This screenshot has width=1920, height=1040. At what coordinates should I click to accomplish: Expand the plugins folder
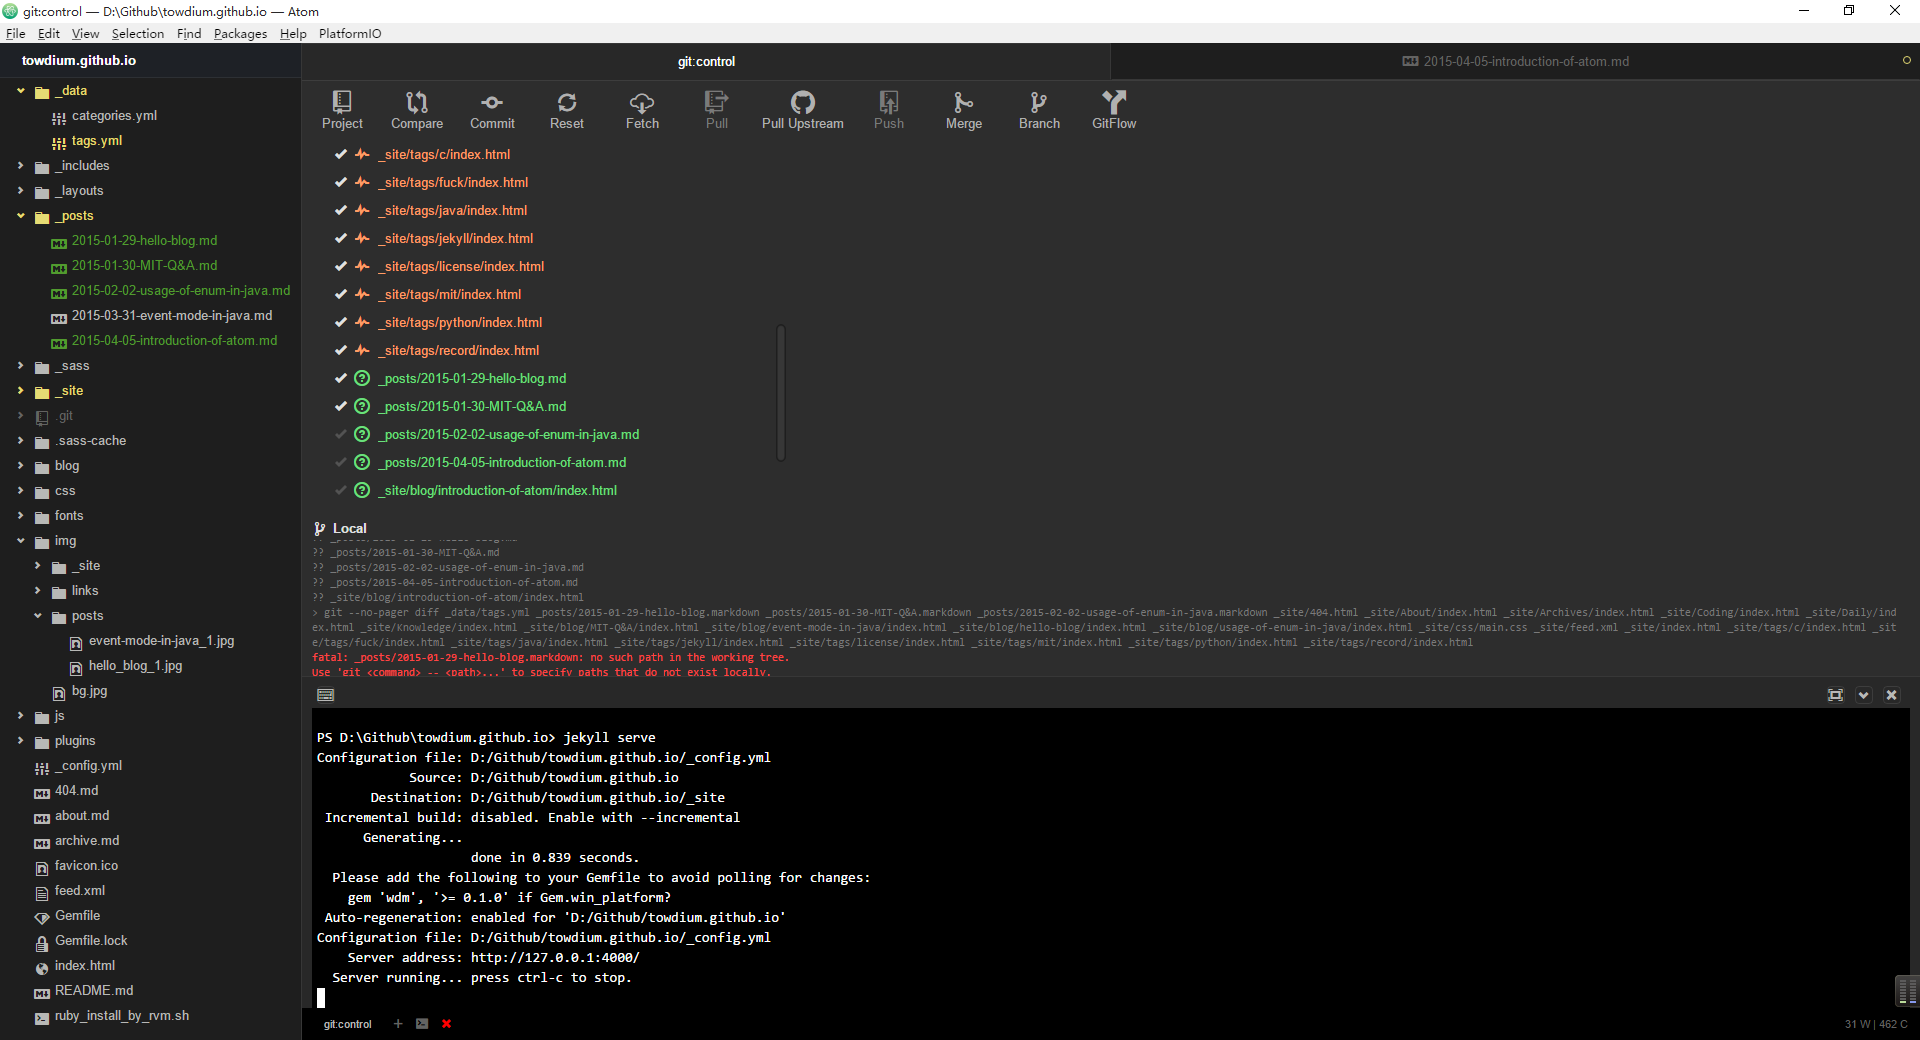[x=20, y=741]
